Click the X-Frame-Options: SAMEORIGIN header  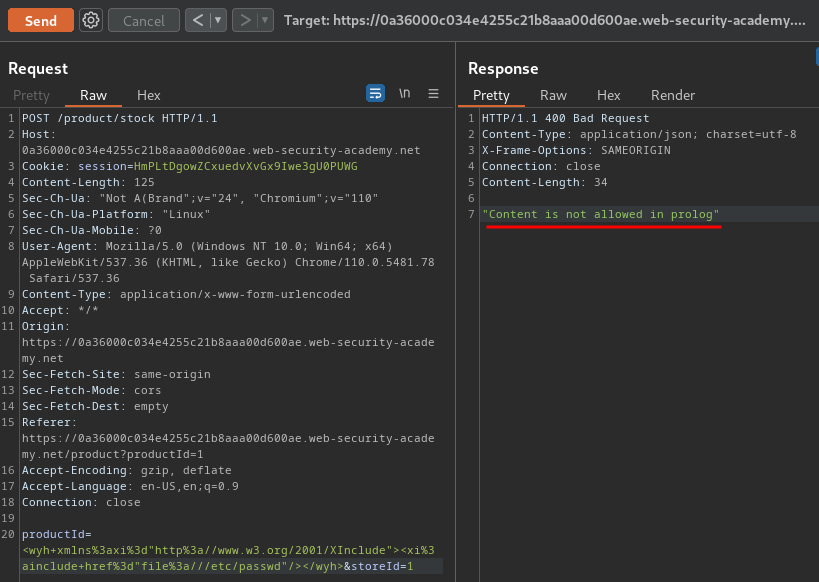(x=576, y=150)
